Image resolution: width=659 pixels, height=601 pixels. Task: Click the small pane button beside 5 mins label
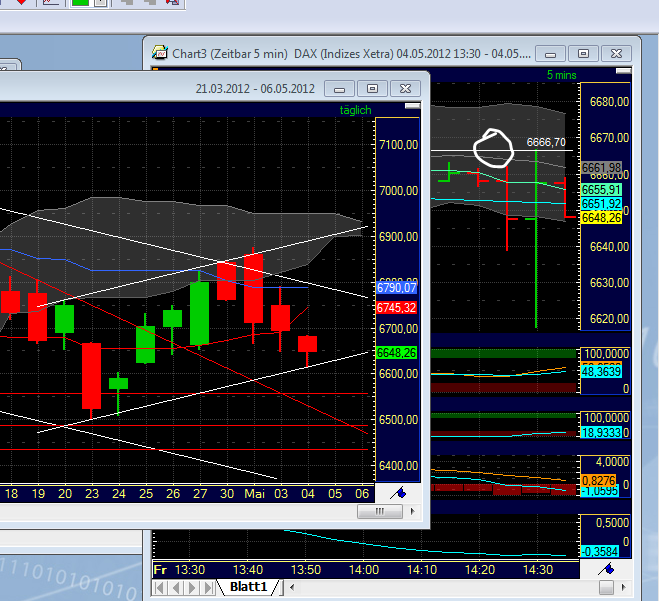click(x=623, y=71)
